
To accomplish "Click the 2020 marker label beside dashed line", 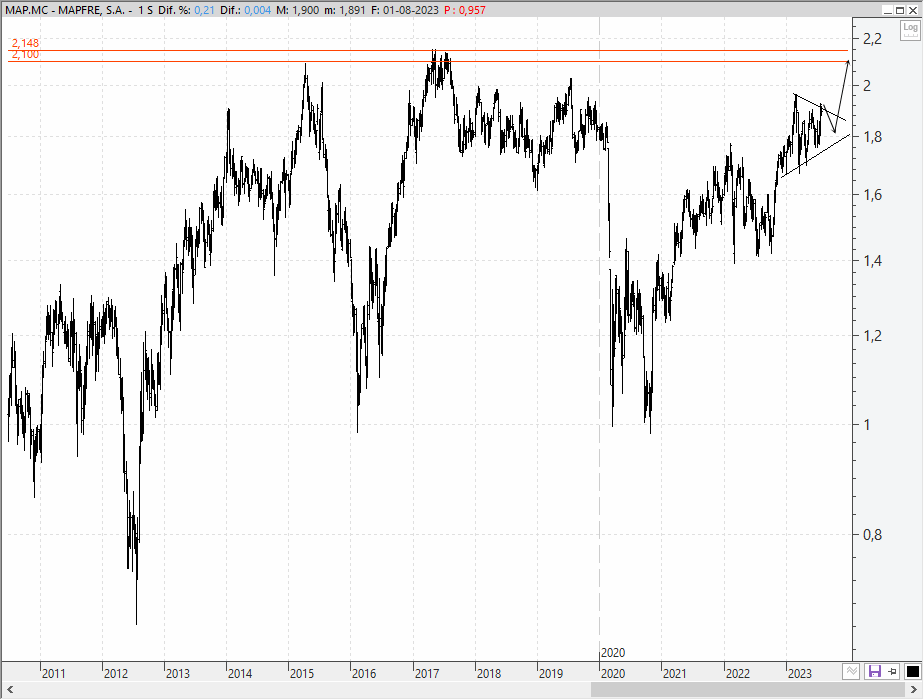I will click(613, 653).
